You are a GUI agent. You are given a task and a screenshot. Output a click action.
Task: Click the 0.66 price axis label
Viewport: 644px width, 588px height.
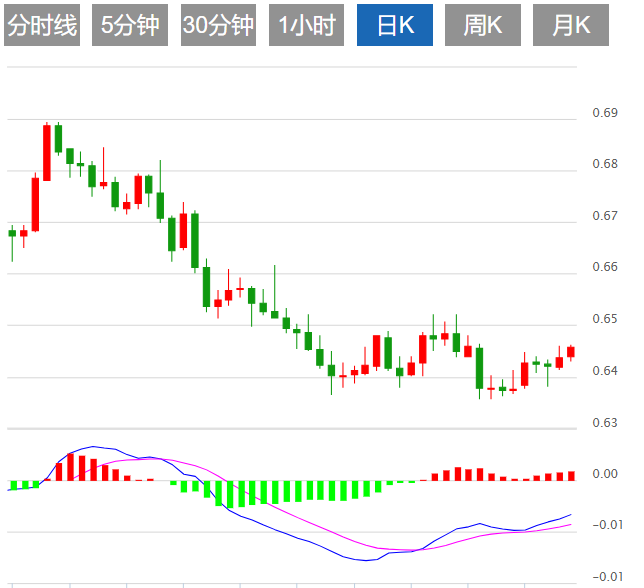[x=605, y=267]
